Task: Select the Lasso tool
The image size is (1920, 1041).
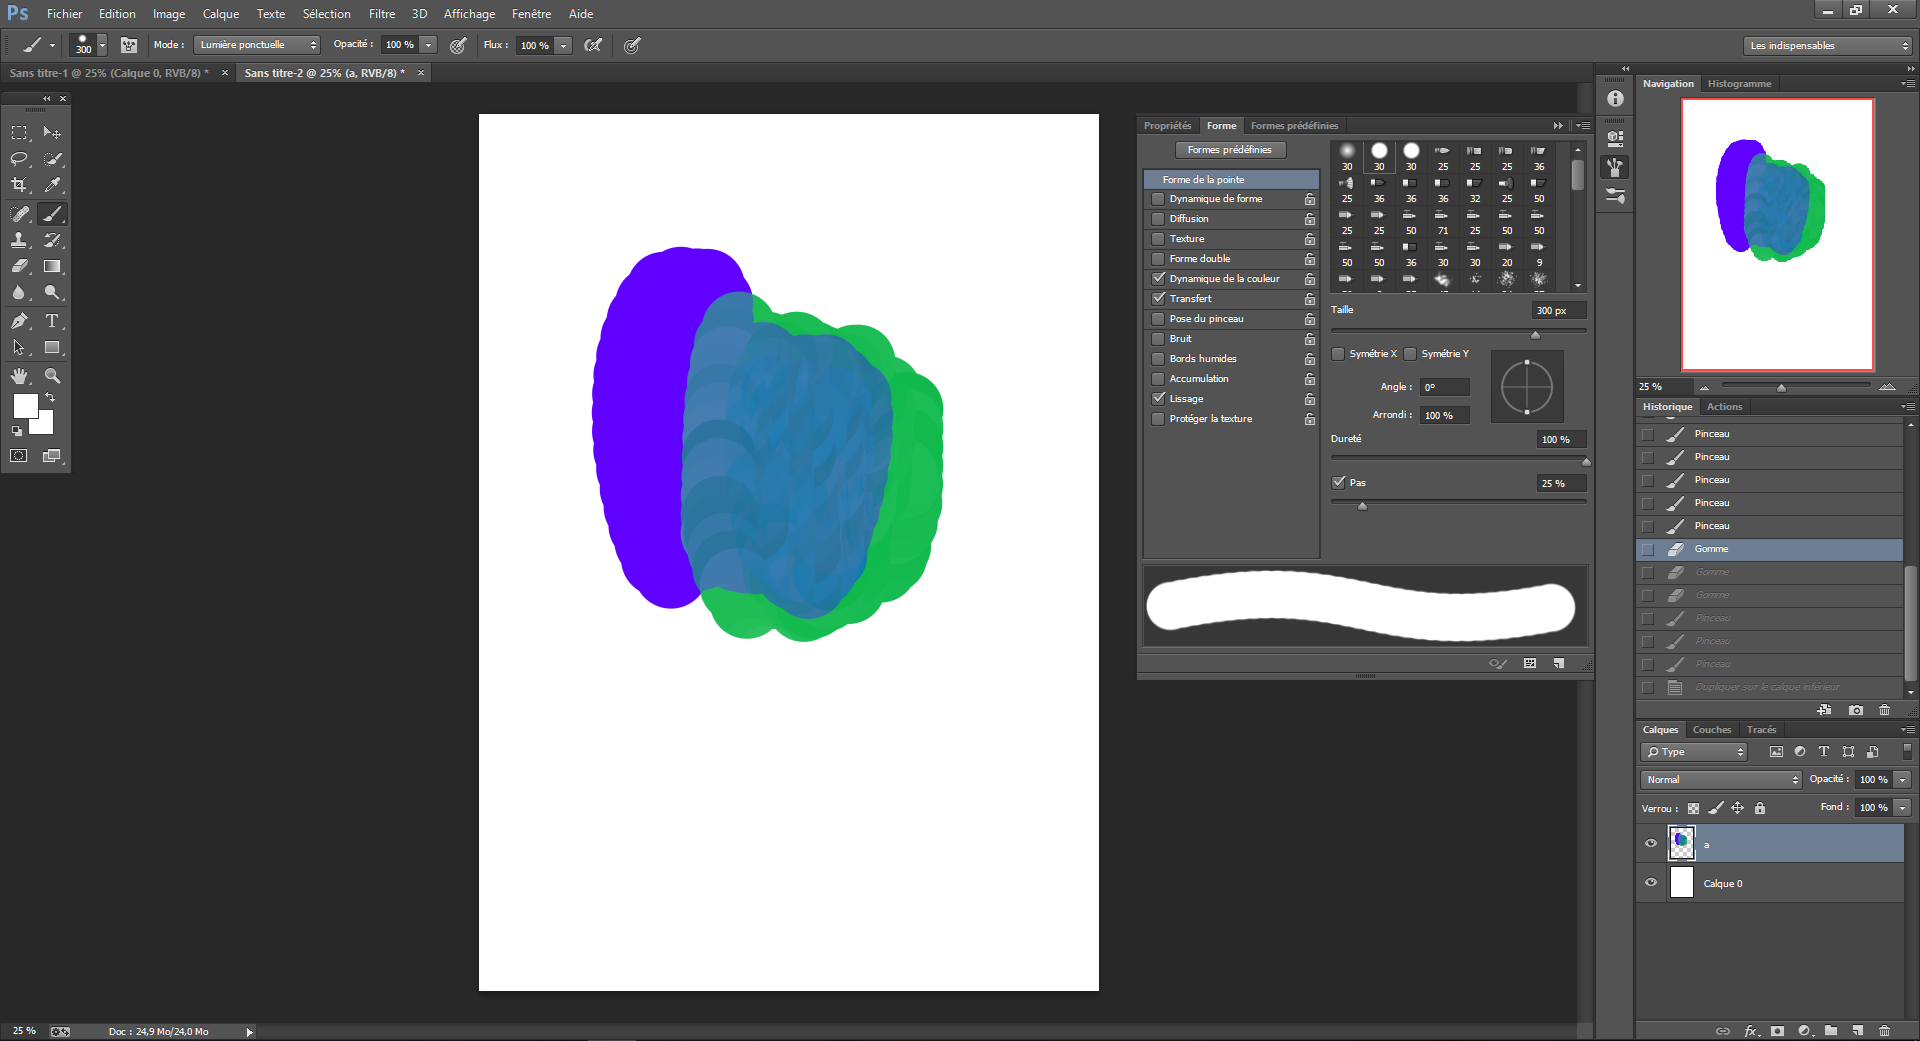Action: click(19, 159)
